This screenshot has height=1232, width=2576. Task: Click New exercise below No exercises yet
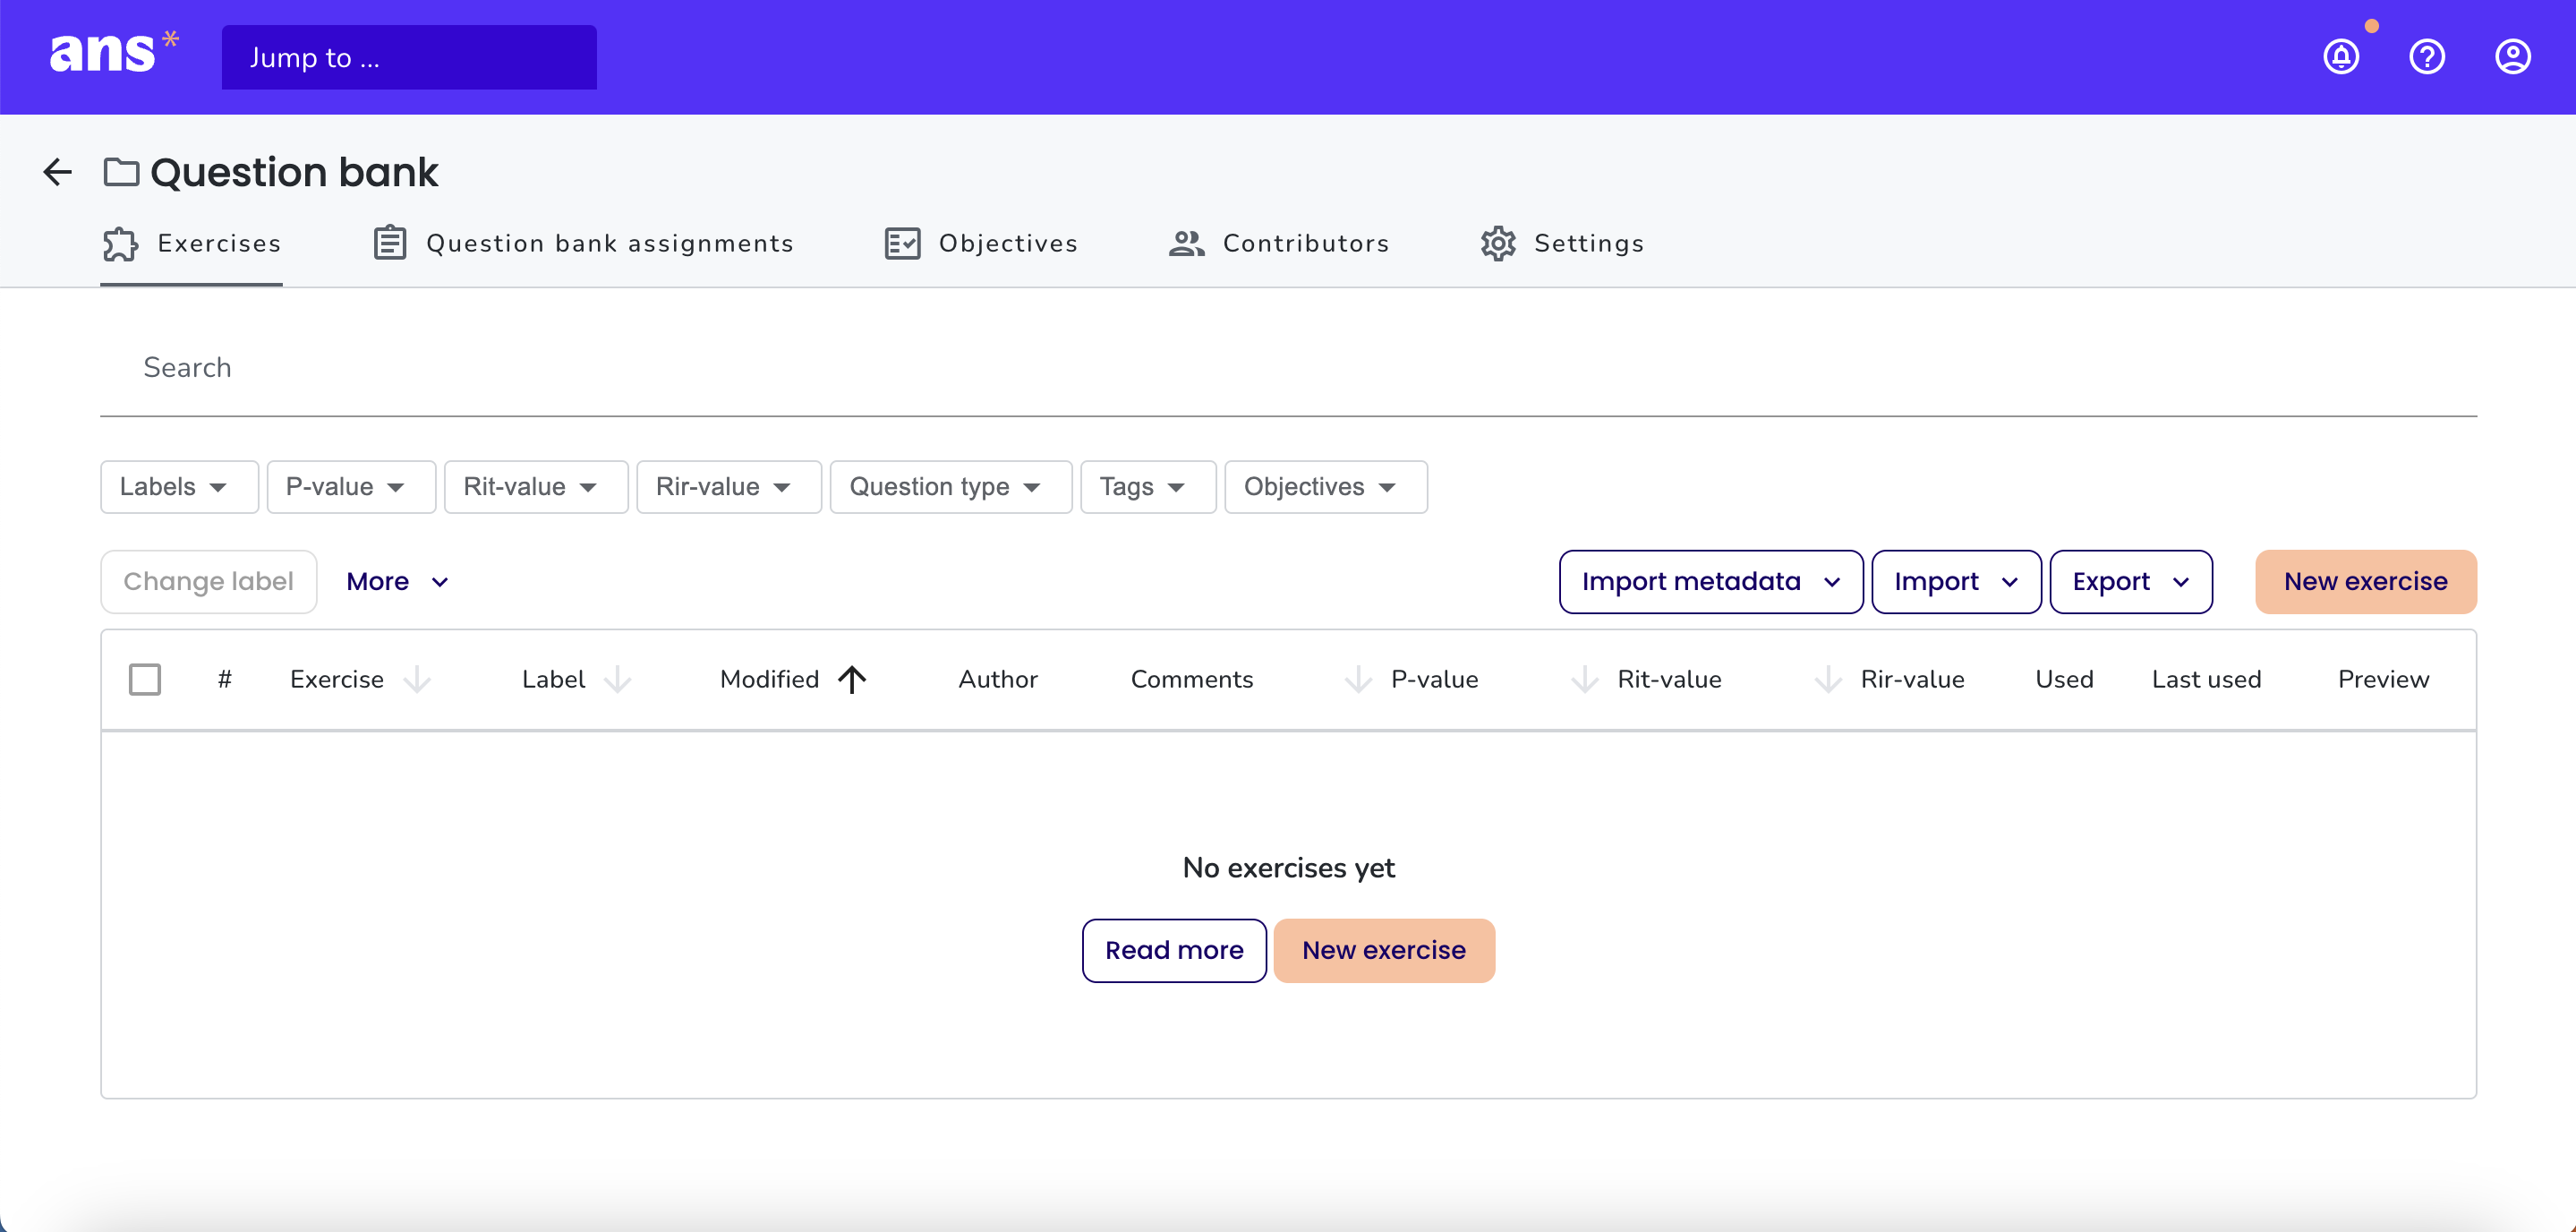[1384, 951]
